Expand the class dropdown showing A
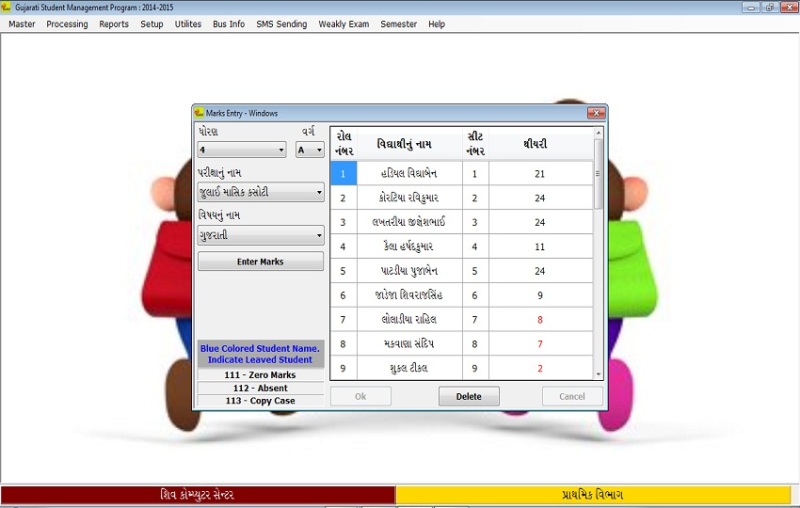This screenshot has width=800, height=508. 310,149
